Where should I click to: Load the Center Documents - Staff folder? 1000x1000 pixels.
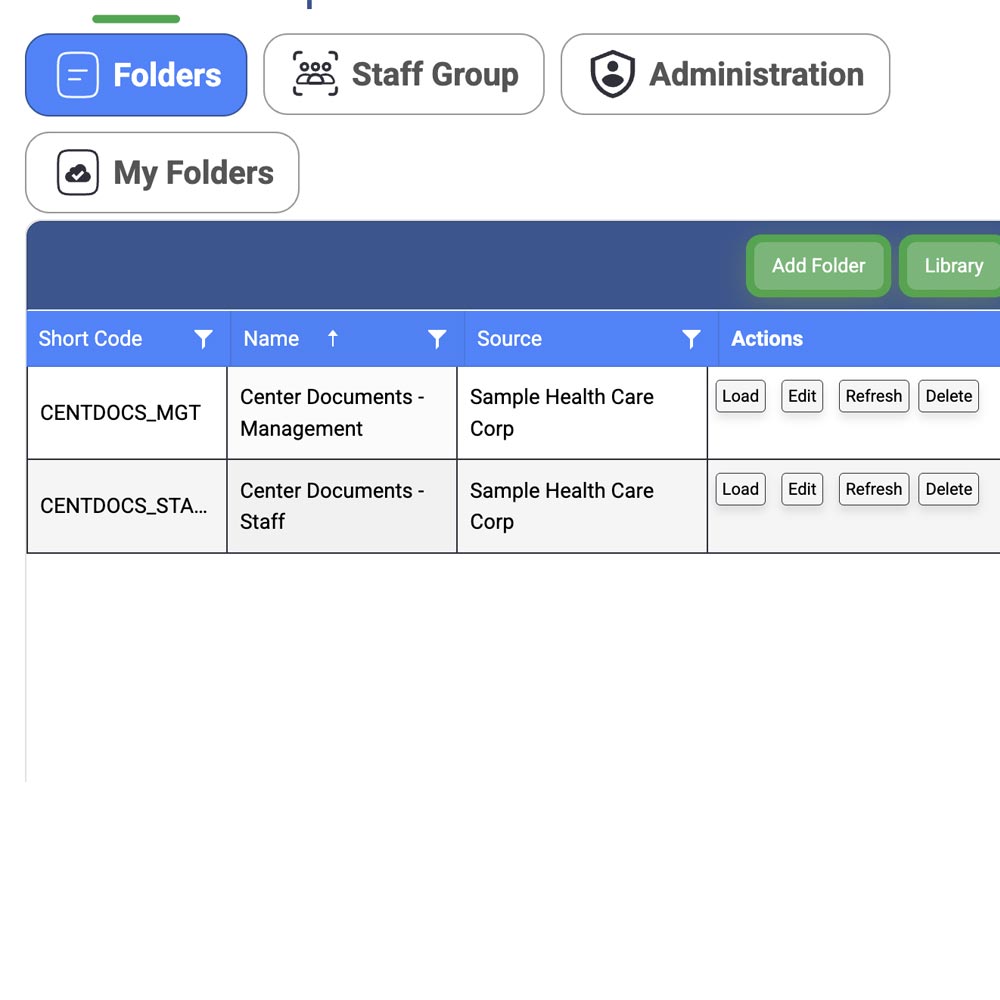(740, 489)
